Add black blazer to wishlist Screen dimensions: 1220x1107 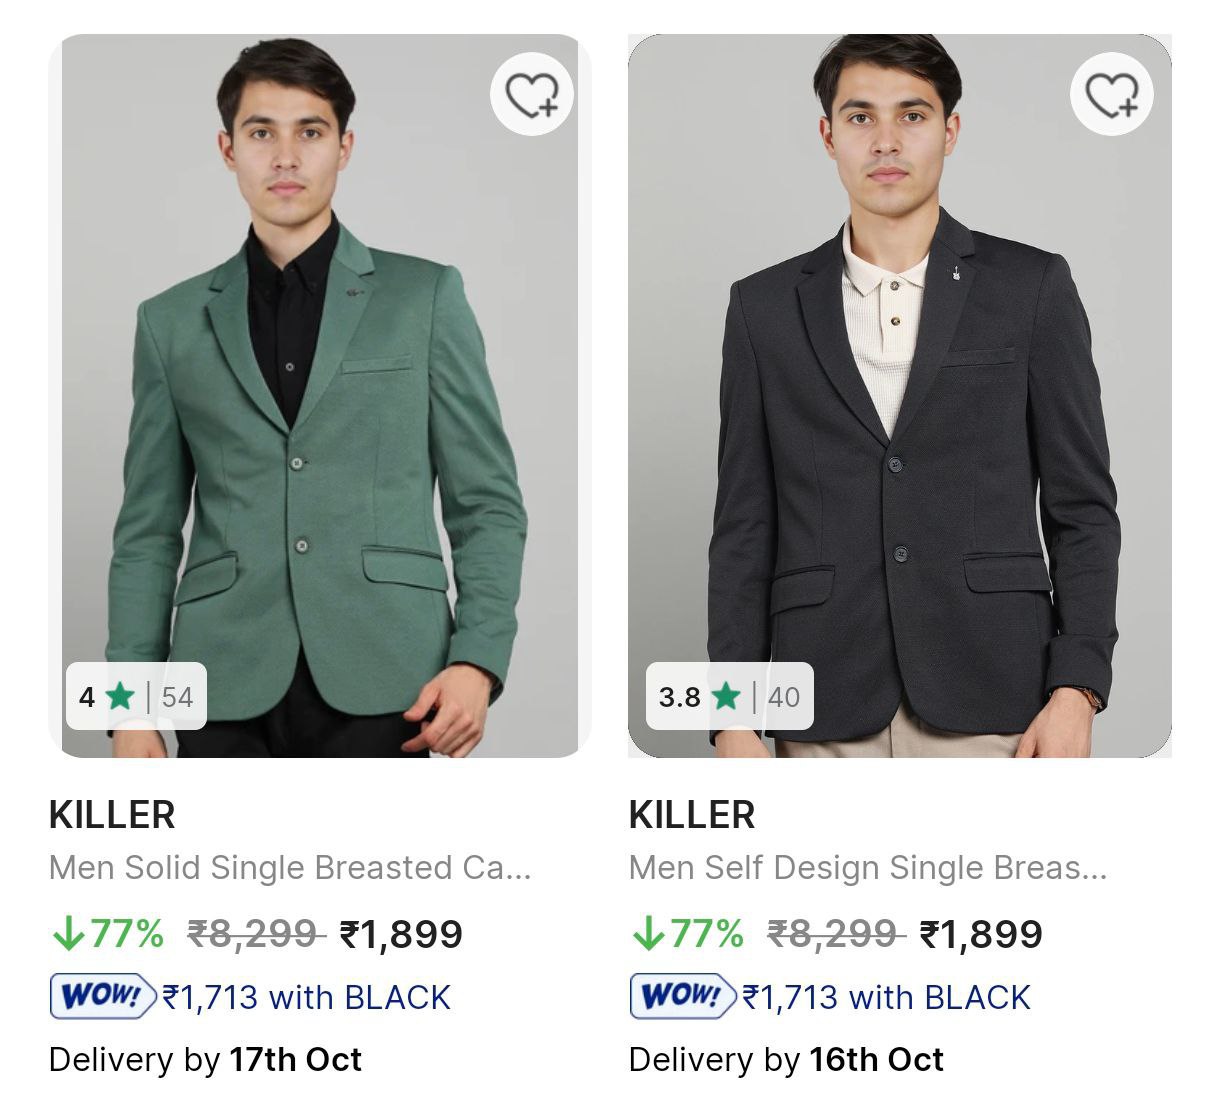tap(1111, 95)
